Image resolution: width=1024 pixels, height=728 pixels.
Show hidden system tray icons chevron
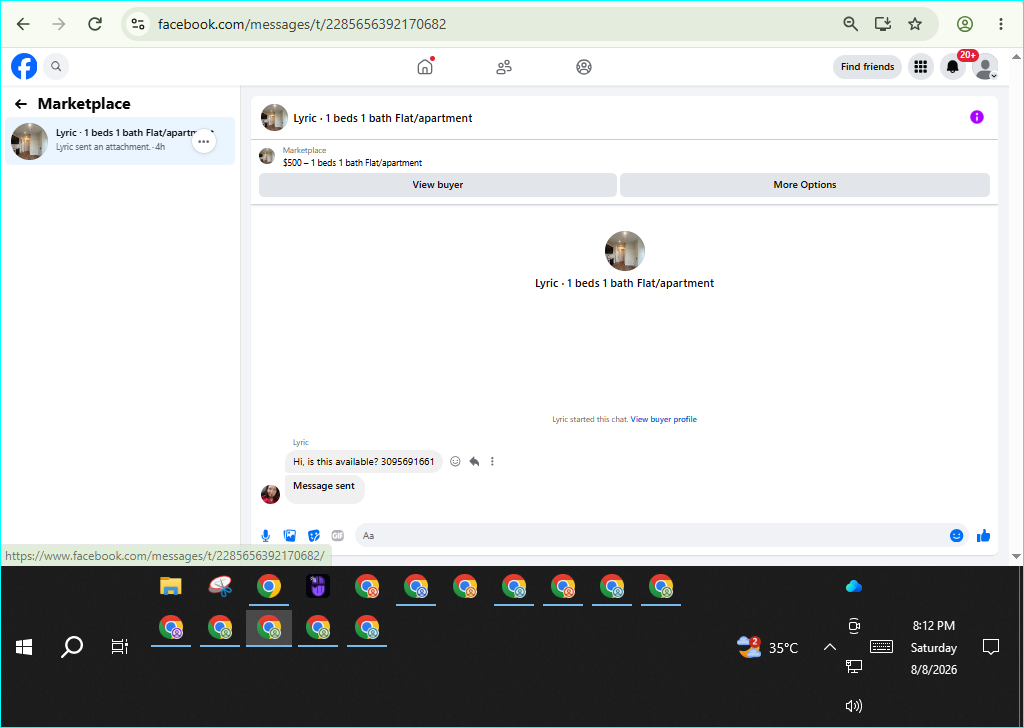(830, 647)
